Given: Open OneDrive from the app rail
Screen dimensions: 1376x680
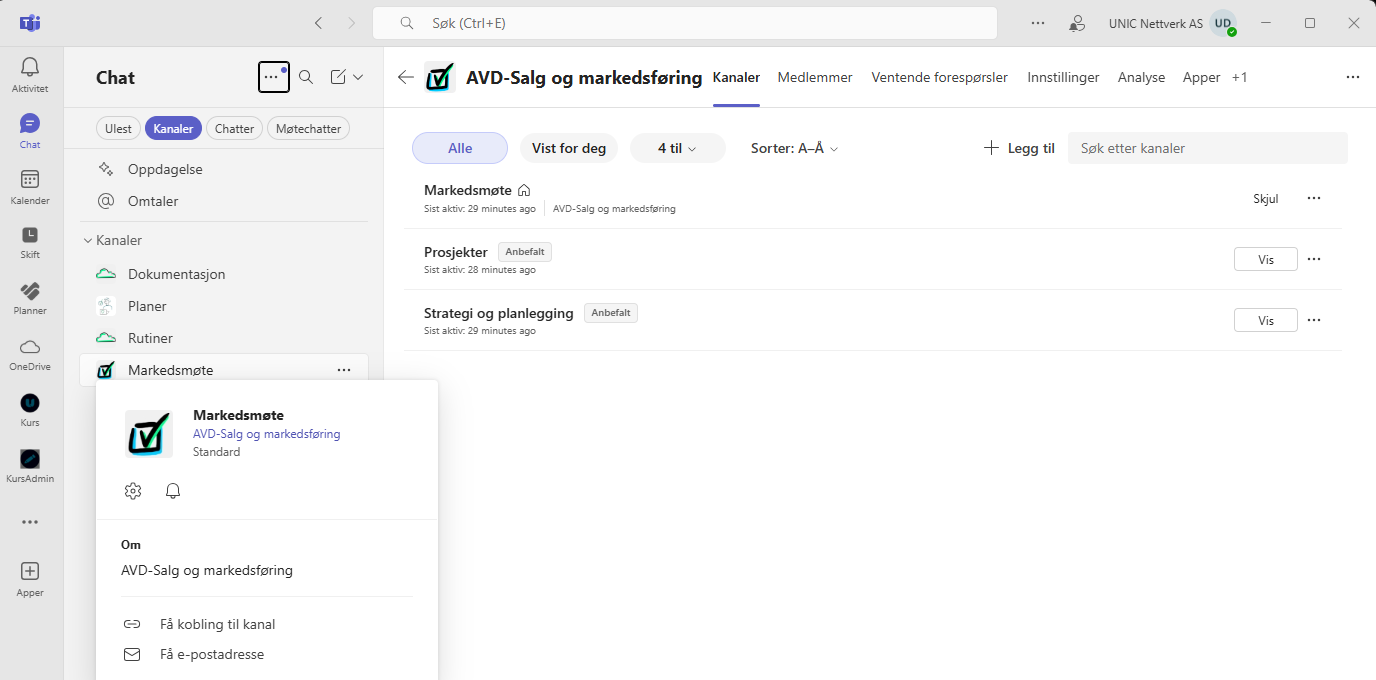Looking at the screenshot, I should [30, 352].
